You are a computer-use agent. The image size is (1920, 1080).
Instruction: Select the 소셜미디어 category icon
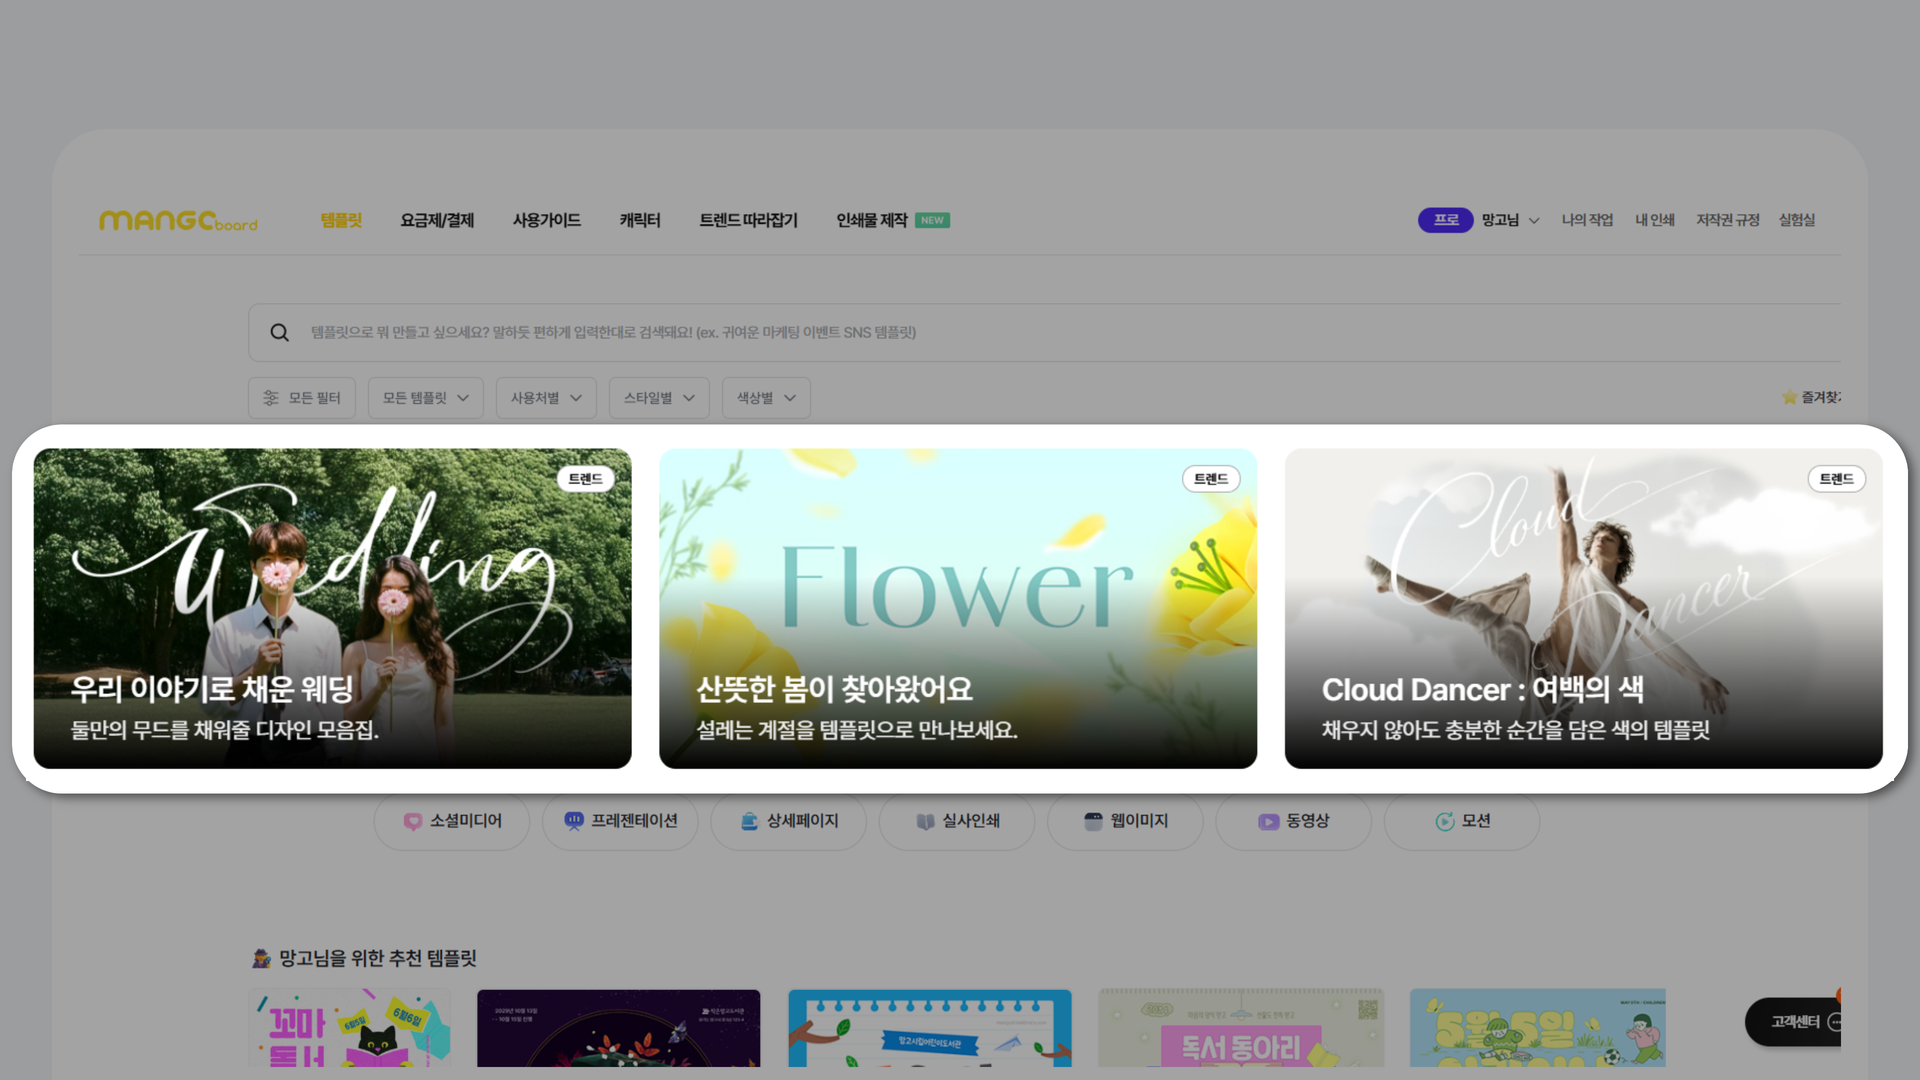tap(412, 821)
